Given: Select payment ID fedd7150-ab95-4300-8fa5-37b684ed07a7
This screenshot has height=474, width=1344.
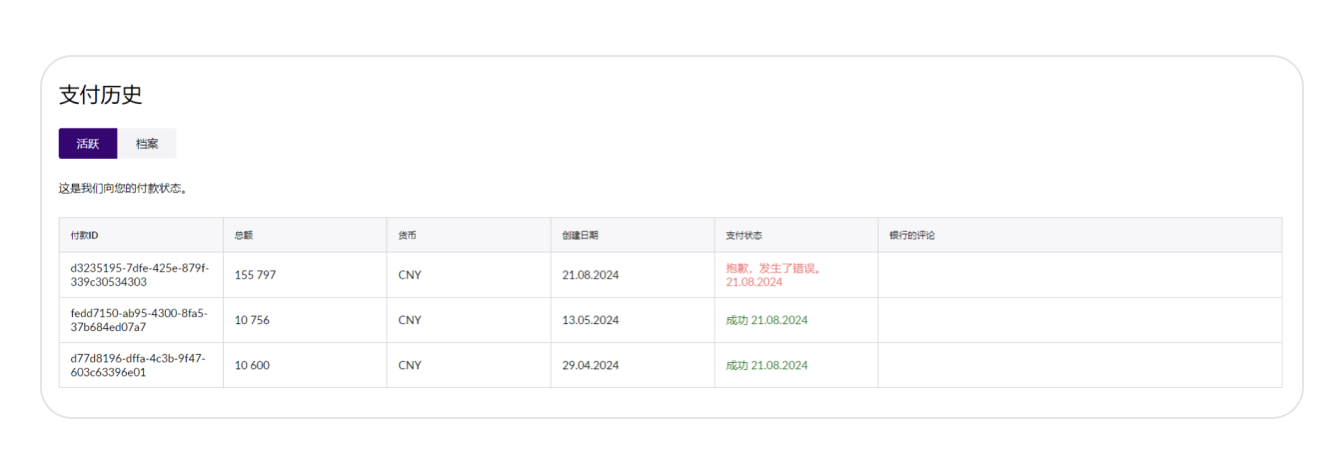Looking at the screenshot, I should [138, 320].
